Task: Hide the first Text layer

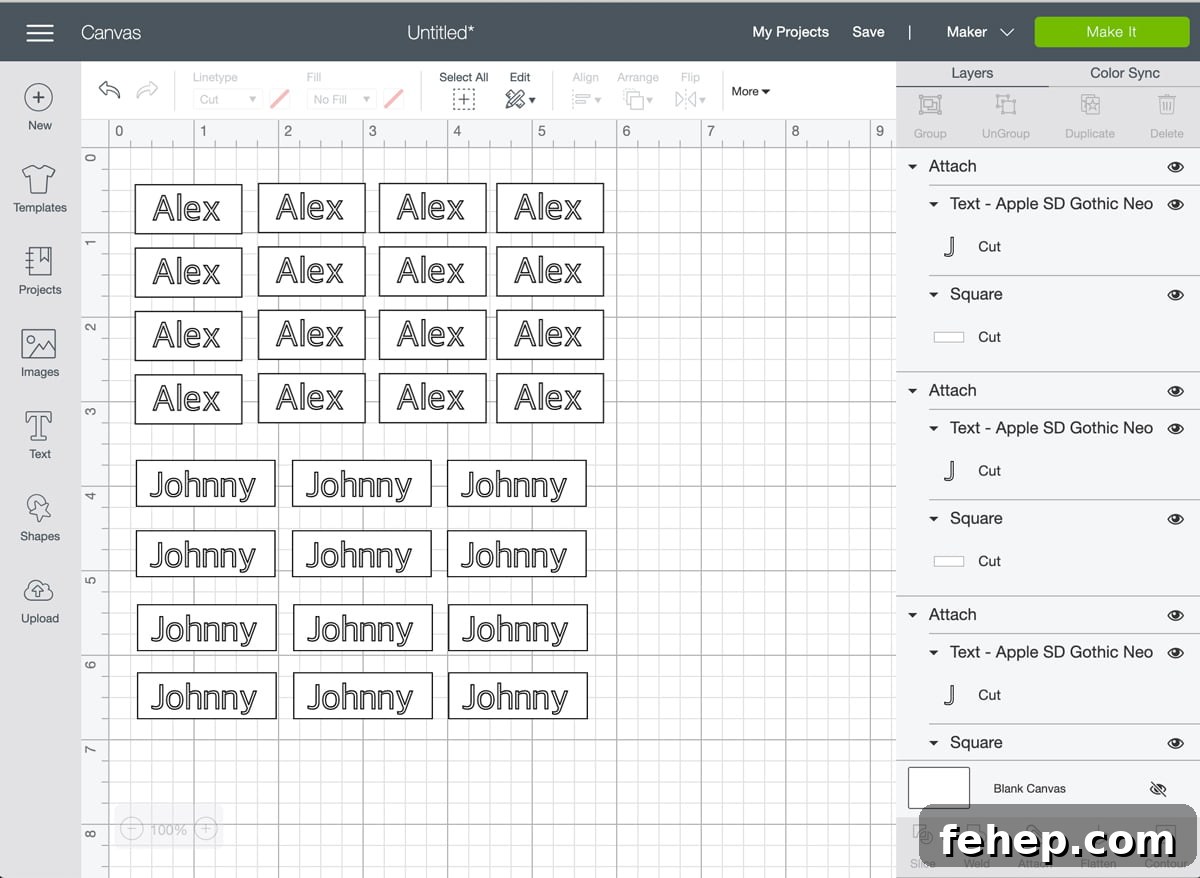Action: 1175,204
